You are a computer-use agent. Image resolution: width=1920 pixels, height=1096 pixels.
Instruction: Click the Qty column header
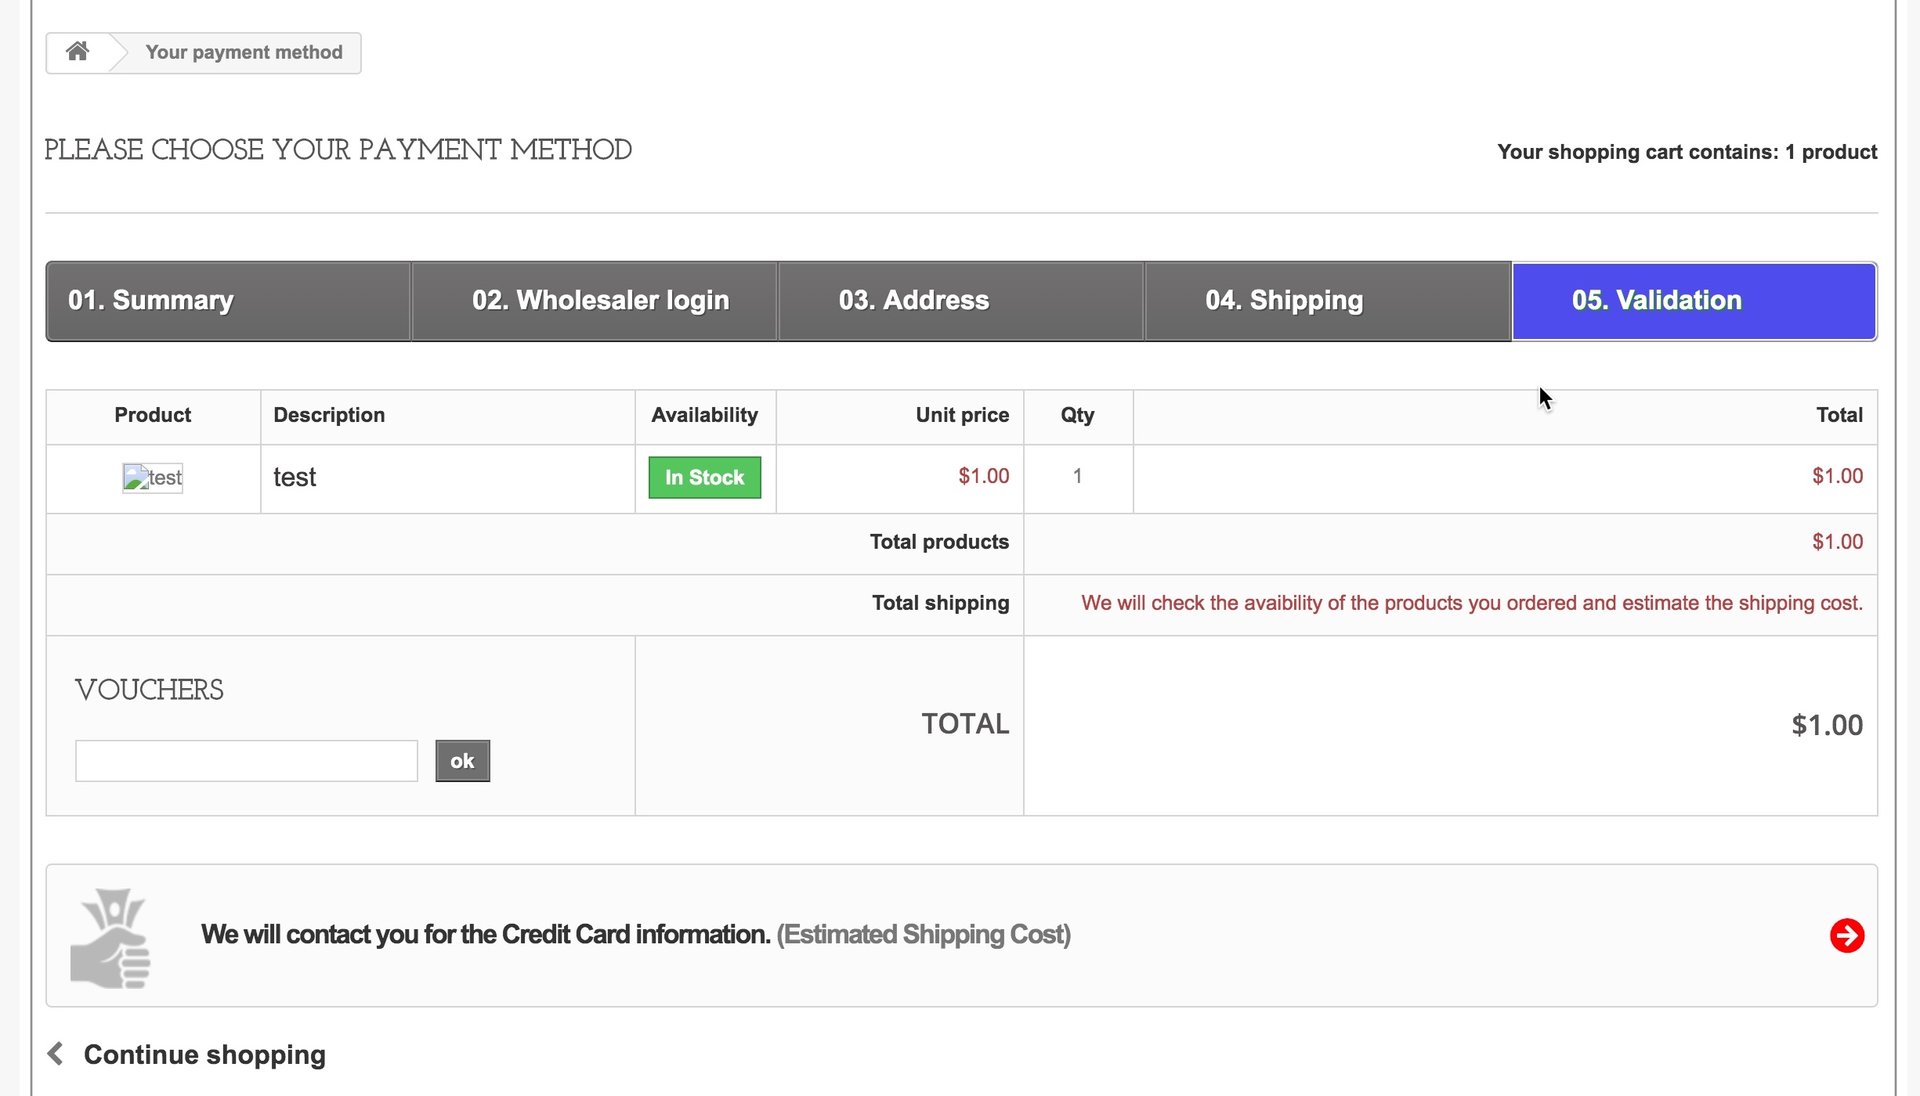(1077, 415)
